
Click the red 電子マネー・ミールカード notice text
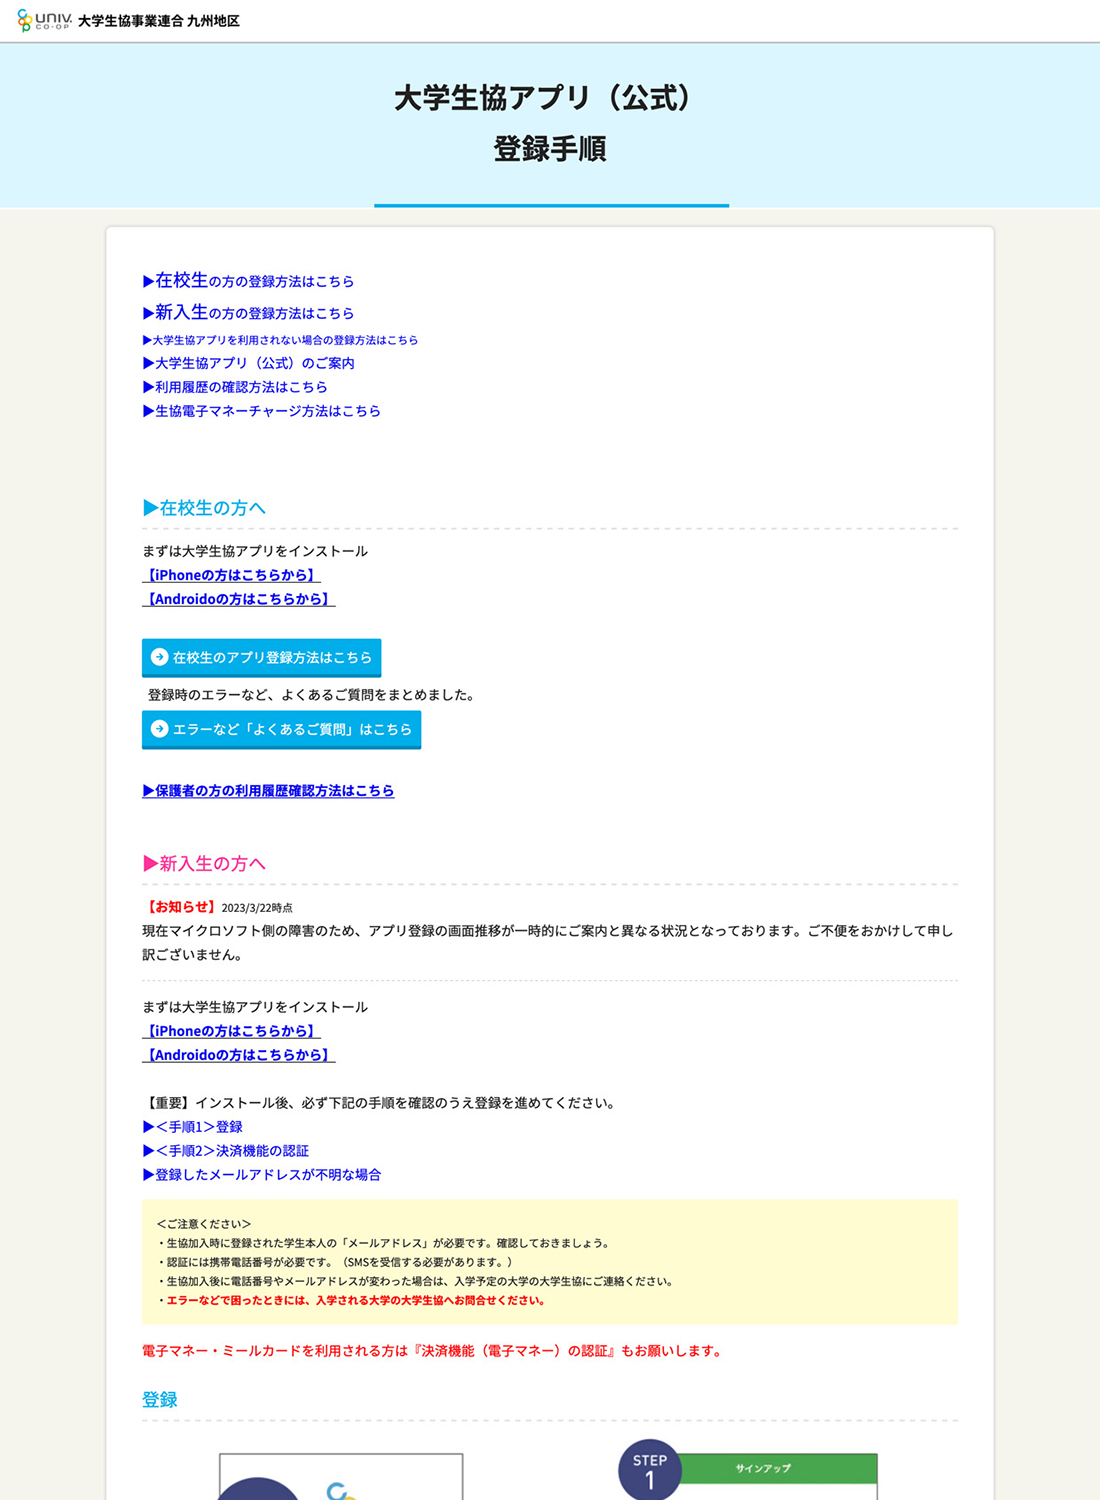point(434,1351)
